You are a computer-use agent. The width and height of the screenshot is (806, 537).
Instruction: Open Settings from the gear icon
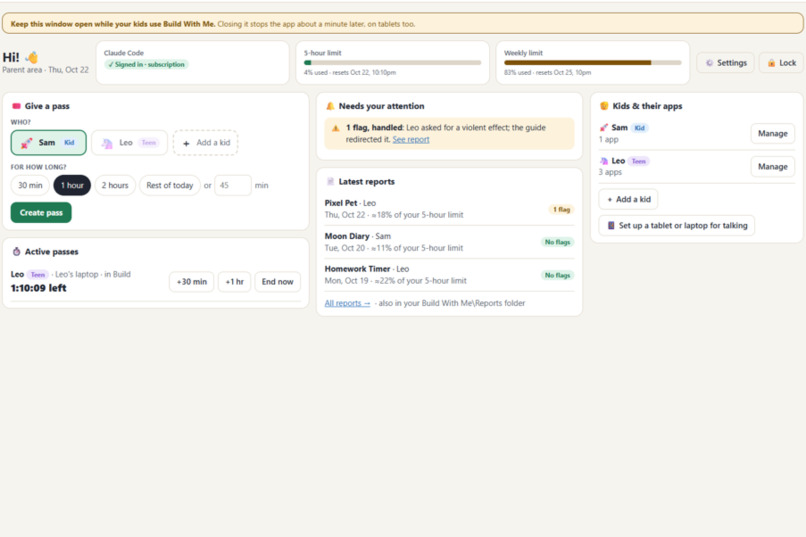709,63
